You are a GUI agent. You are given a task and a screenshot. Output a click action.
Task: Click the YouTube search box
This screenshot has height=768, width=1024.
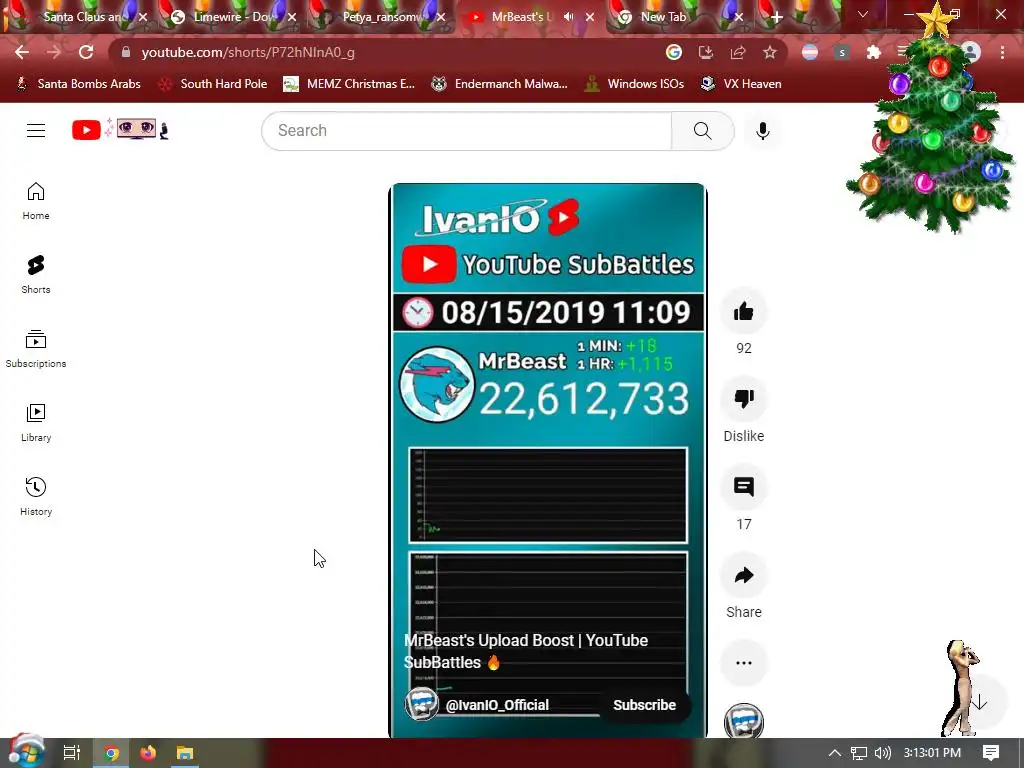pos(466,131)
